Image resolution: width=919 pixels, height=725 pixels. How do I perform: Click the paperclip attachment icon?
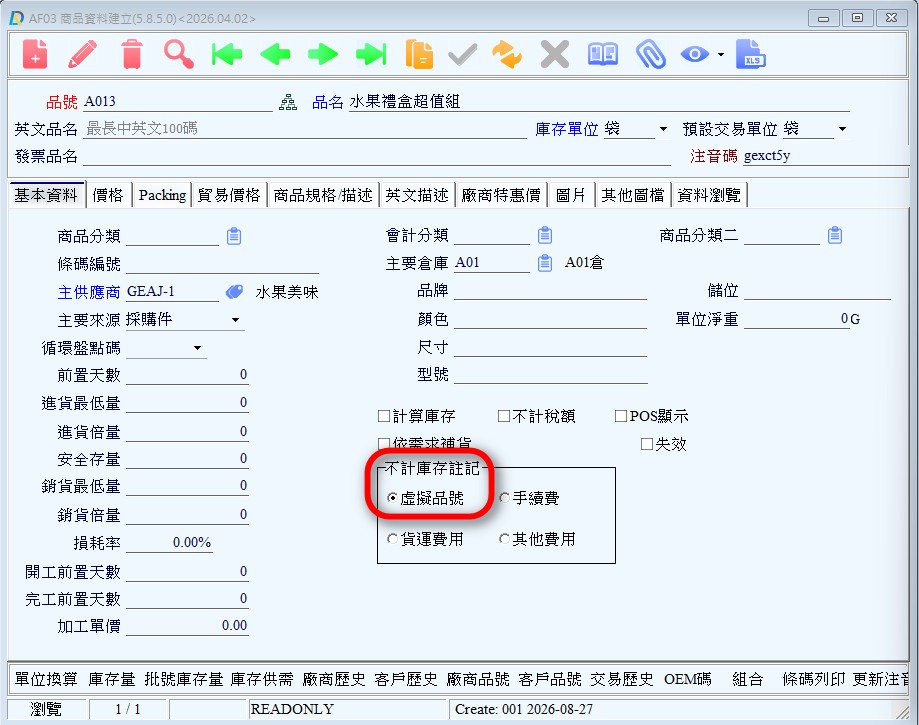(x=651, y=55)
